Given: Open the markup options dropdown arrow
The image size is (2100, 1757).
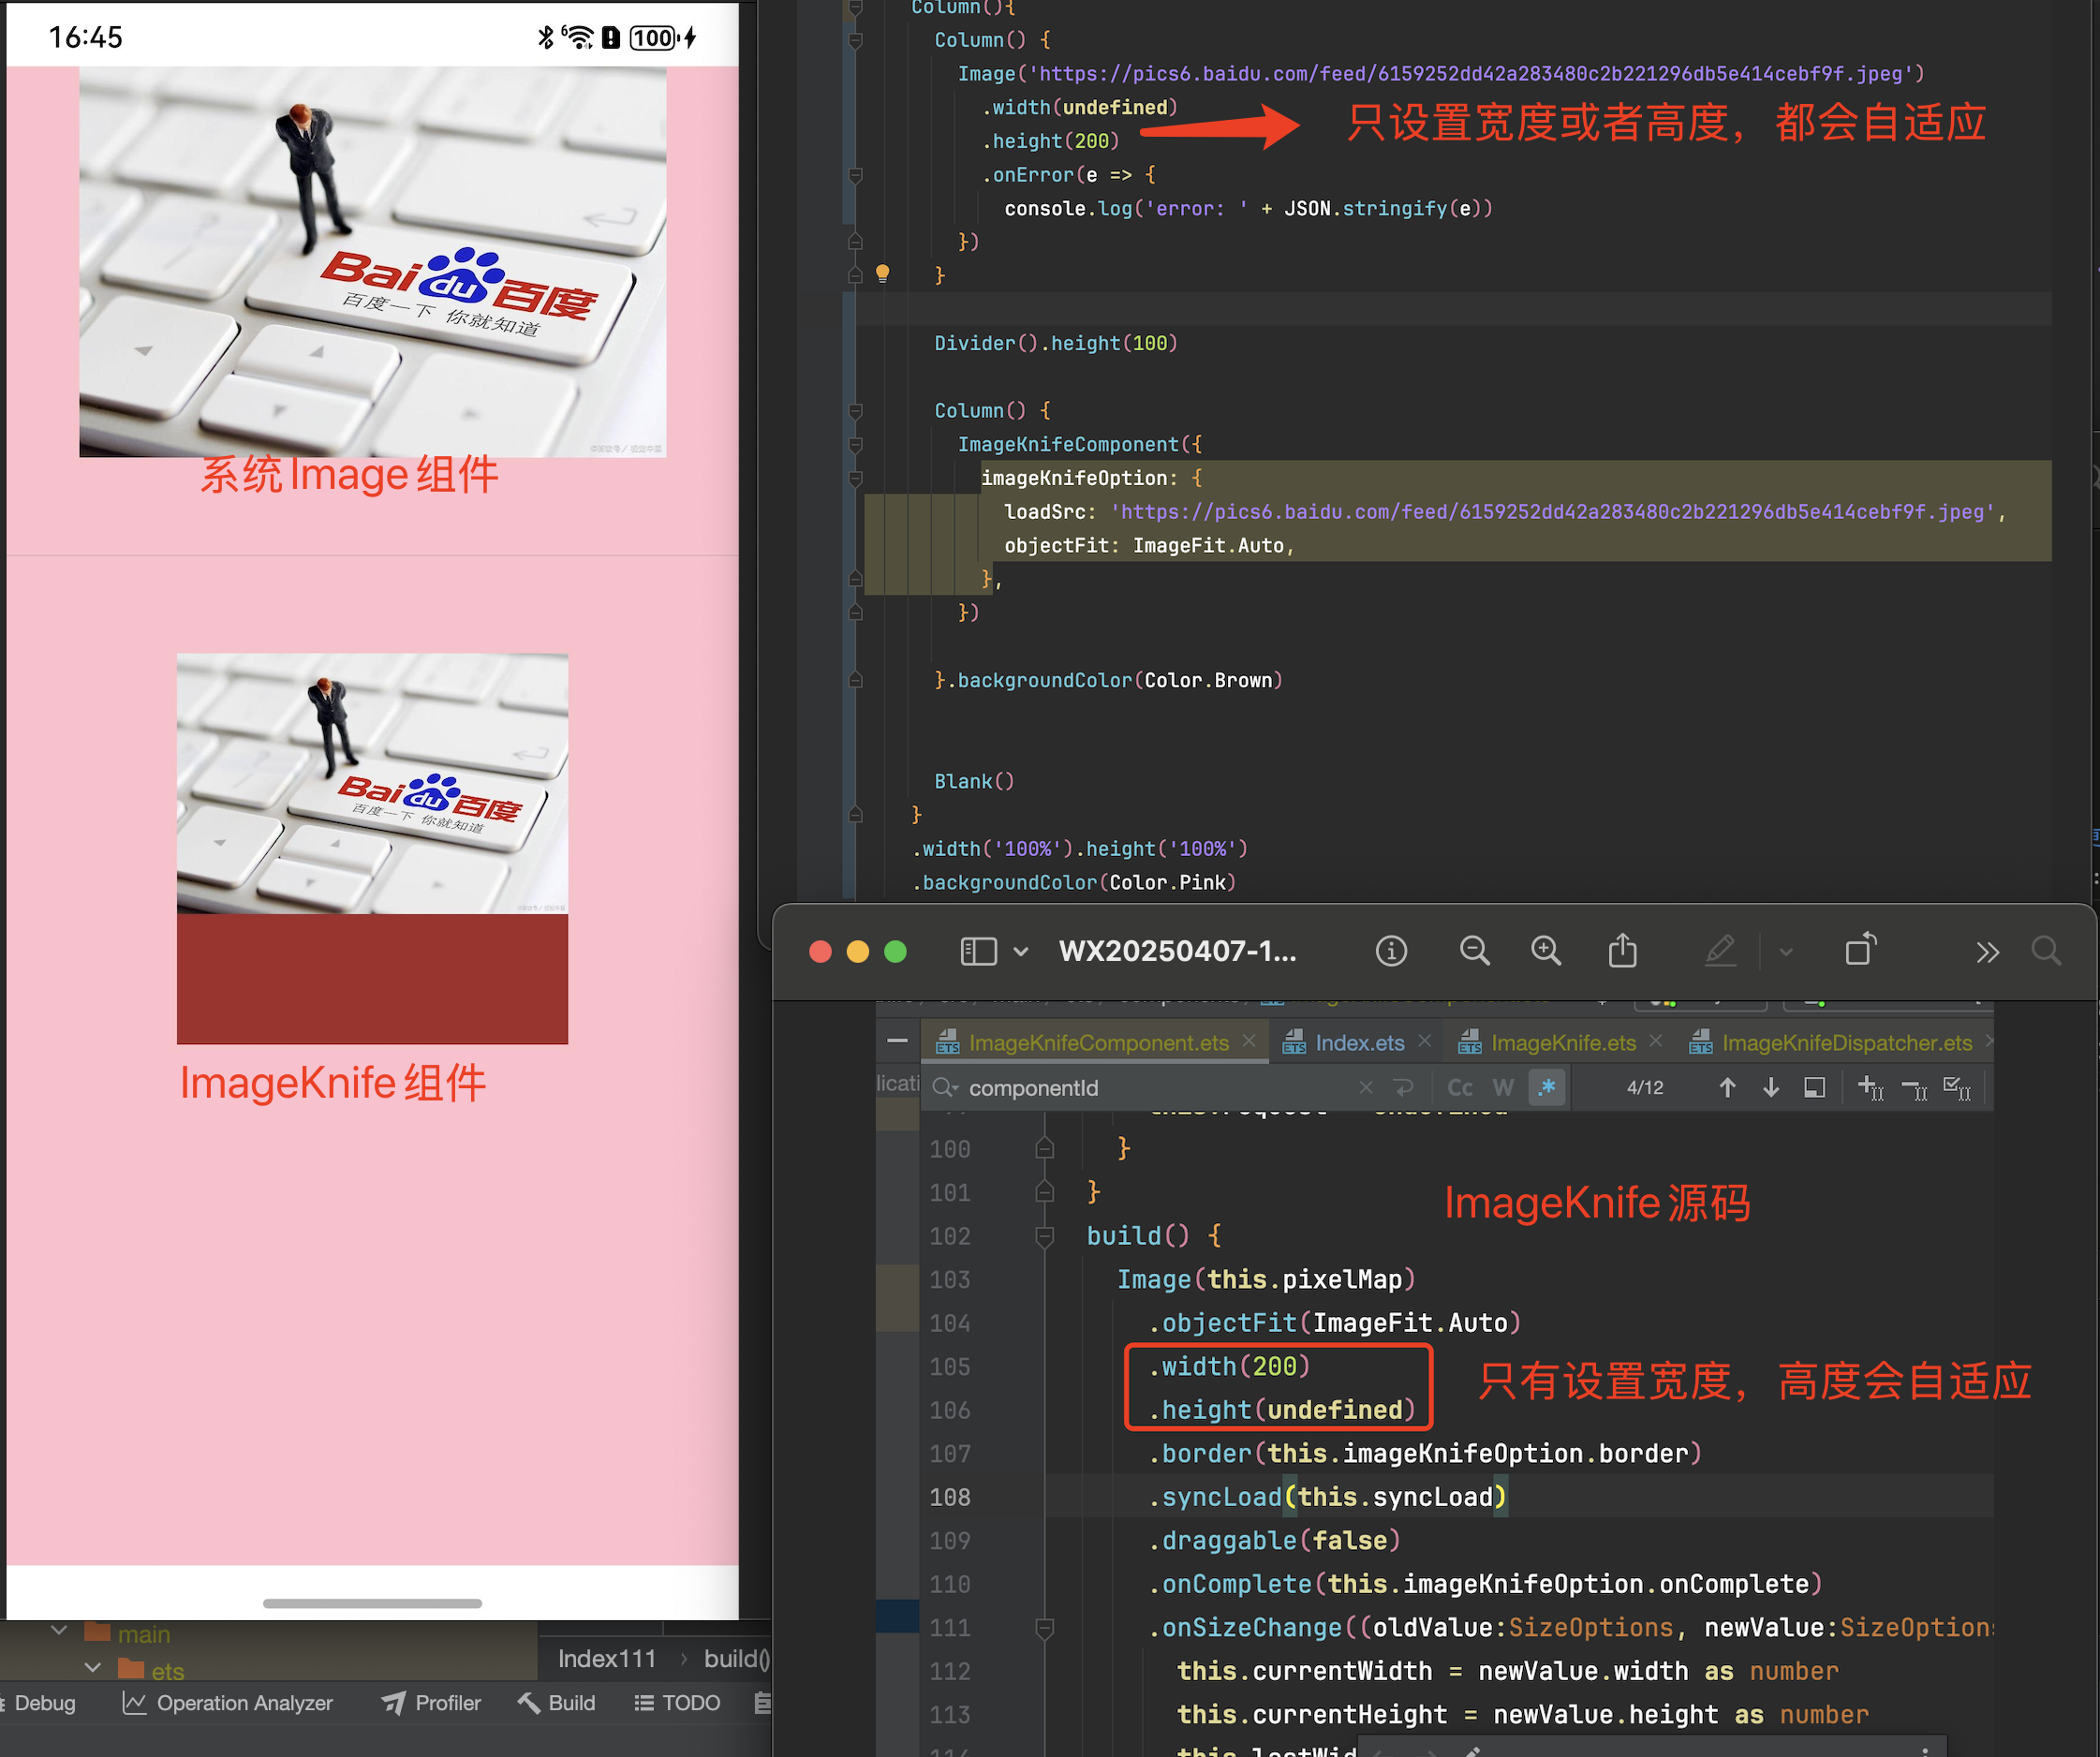Looking at the screenshot, I should (x=1786, y=953).
